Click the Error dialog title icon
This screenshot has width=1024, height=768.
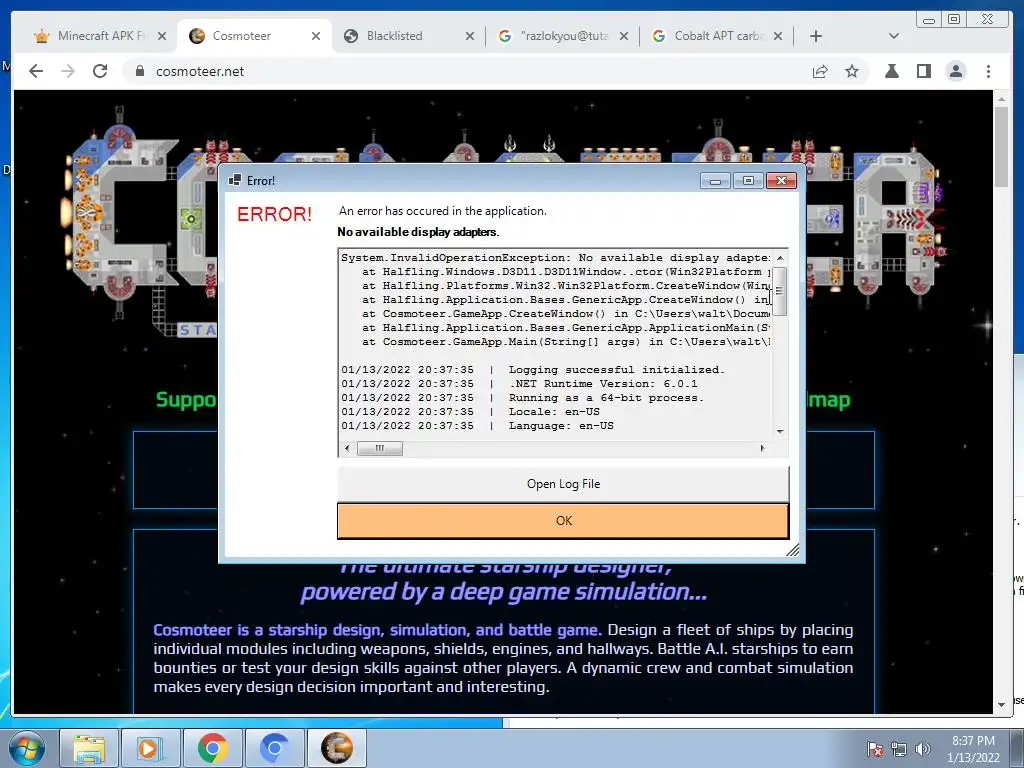coord(234,180)
